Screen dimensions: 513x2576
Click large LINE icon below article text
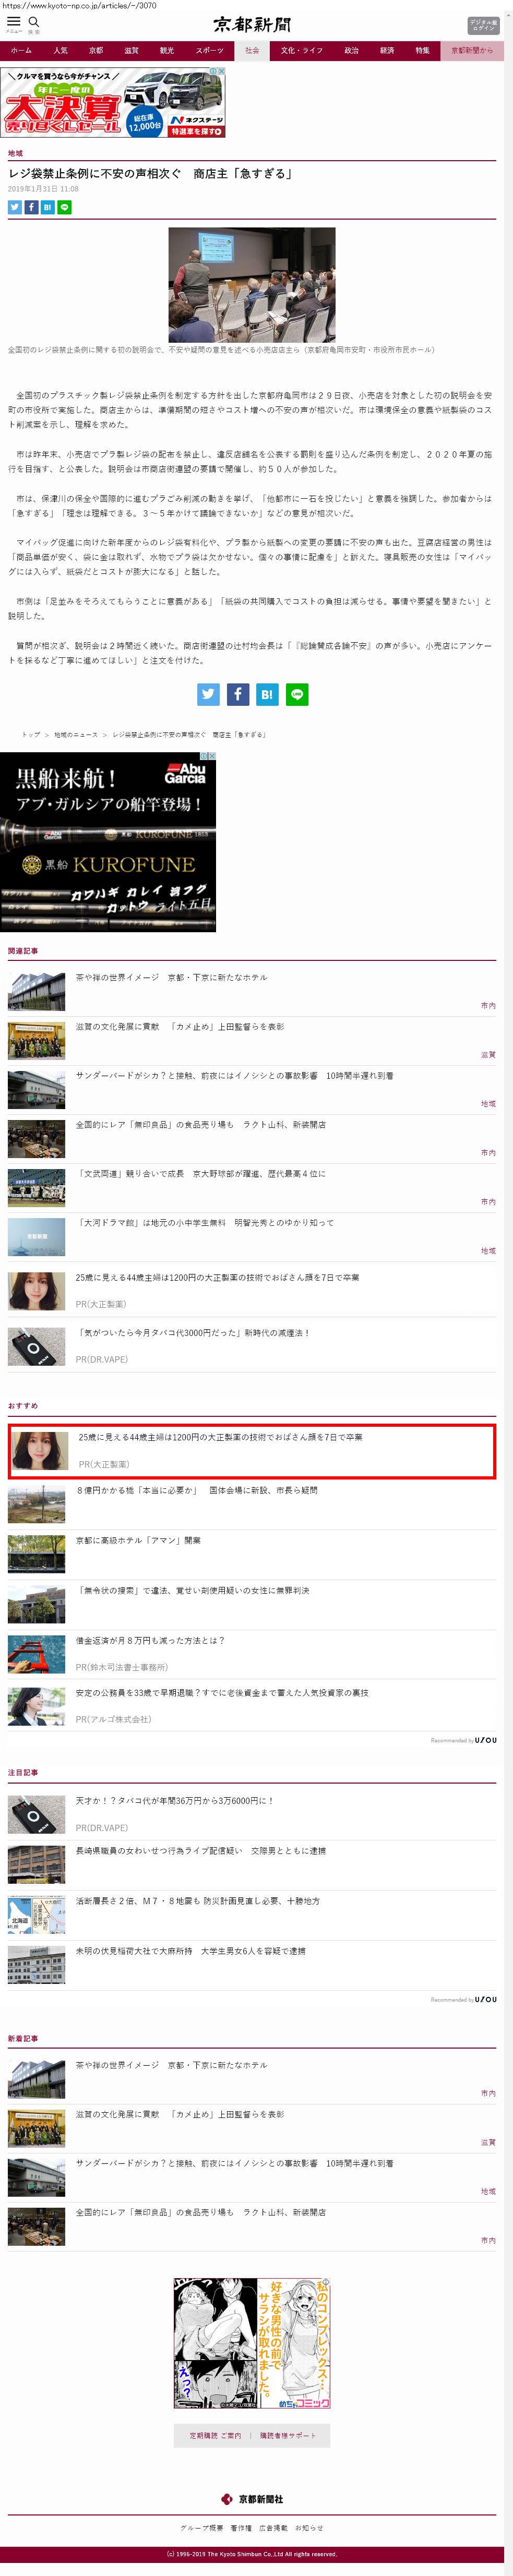pos(297,694)
